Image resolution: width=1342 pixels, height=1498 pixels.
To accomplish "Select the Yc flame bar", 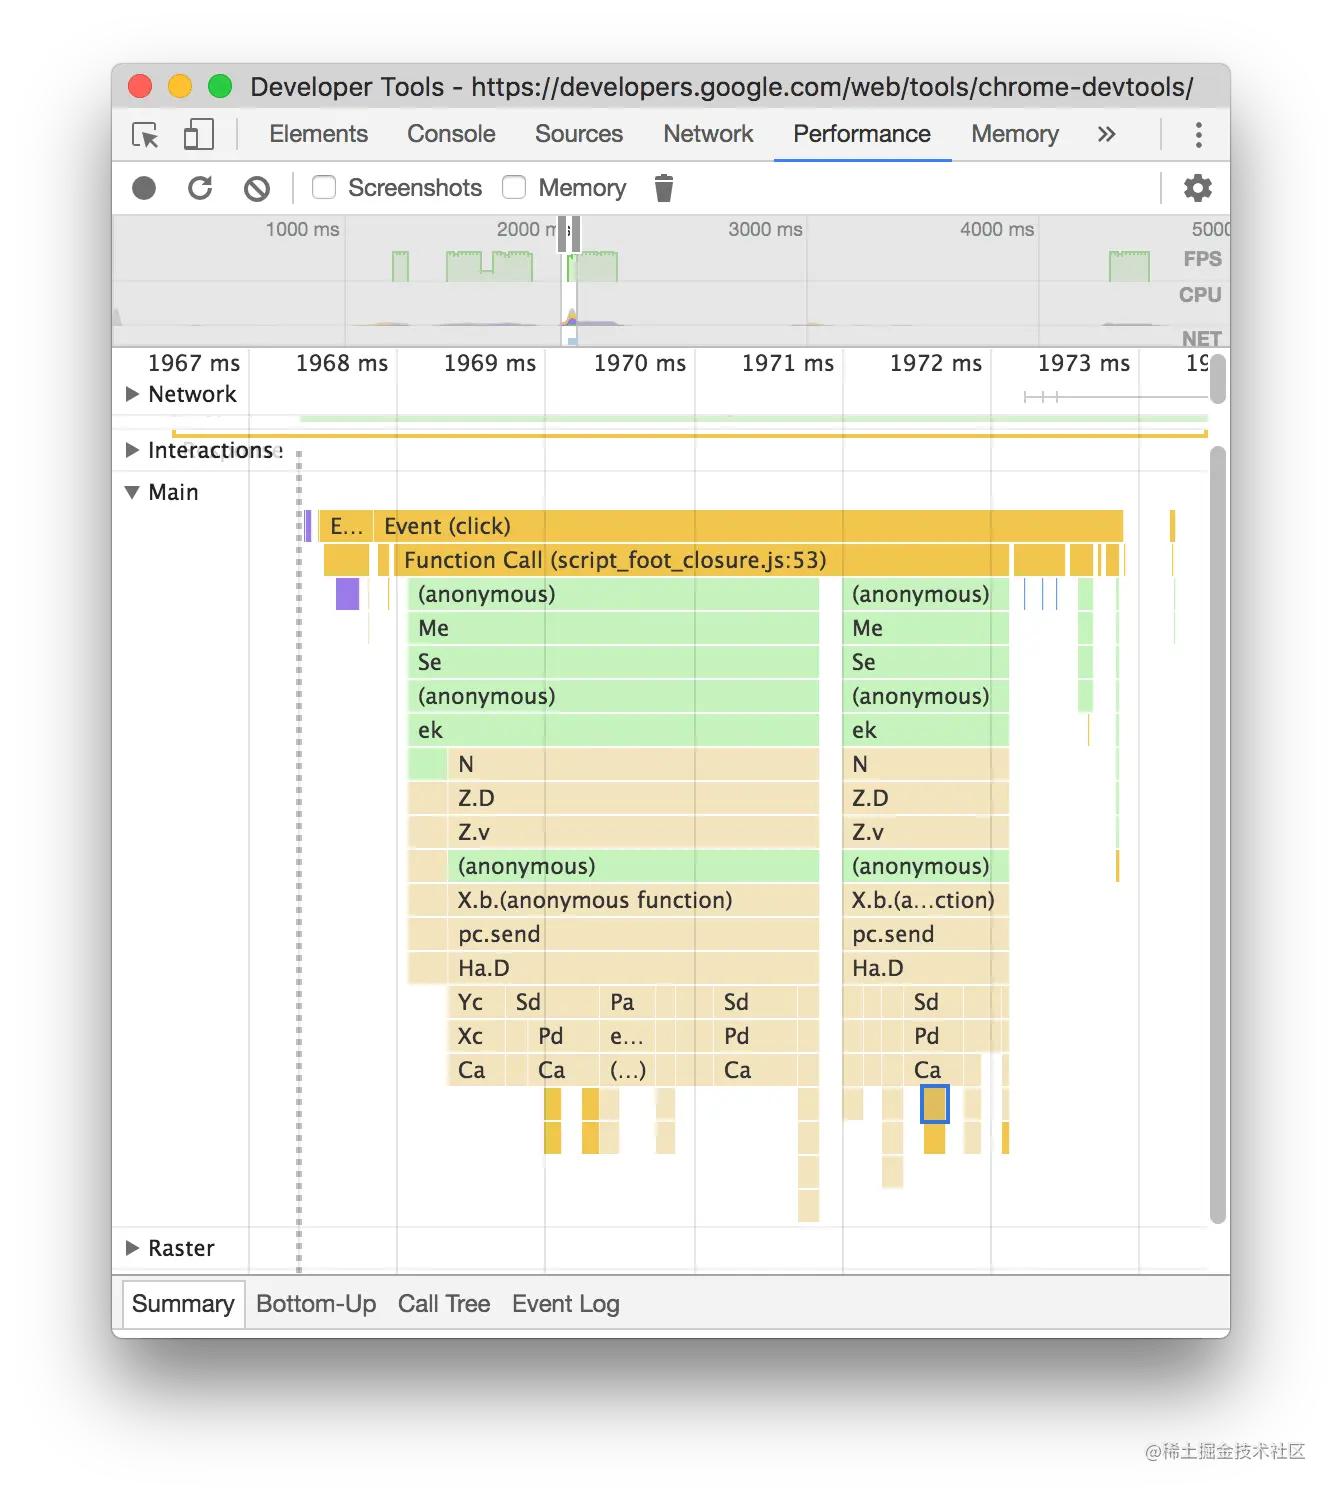I will (475, 1002).
